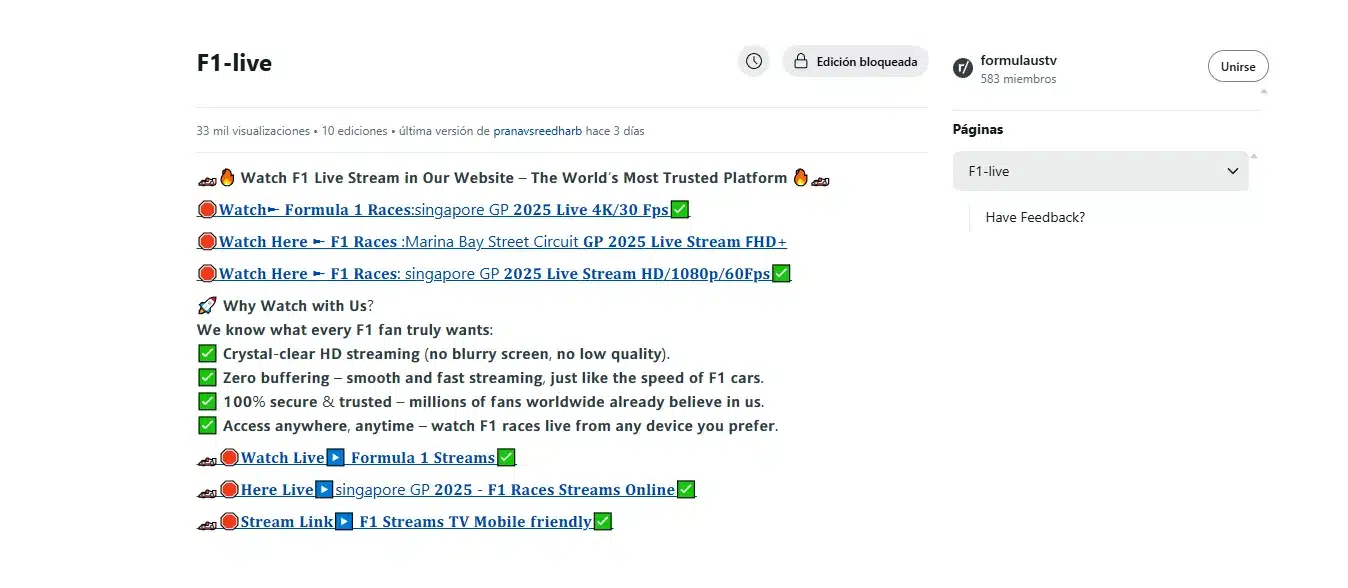Click the play icon after Stream Link

click(344, 522)
